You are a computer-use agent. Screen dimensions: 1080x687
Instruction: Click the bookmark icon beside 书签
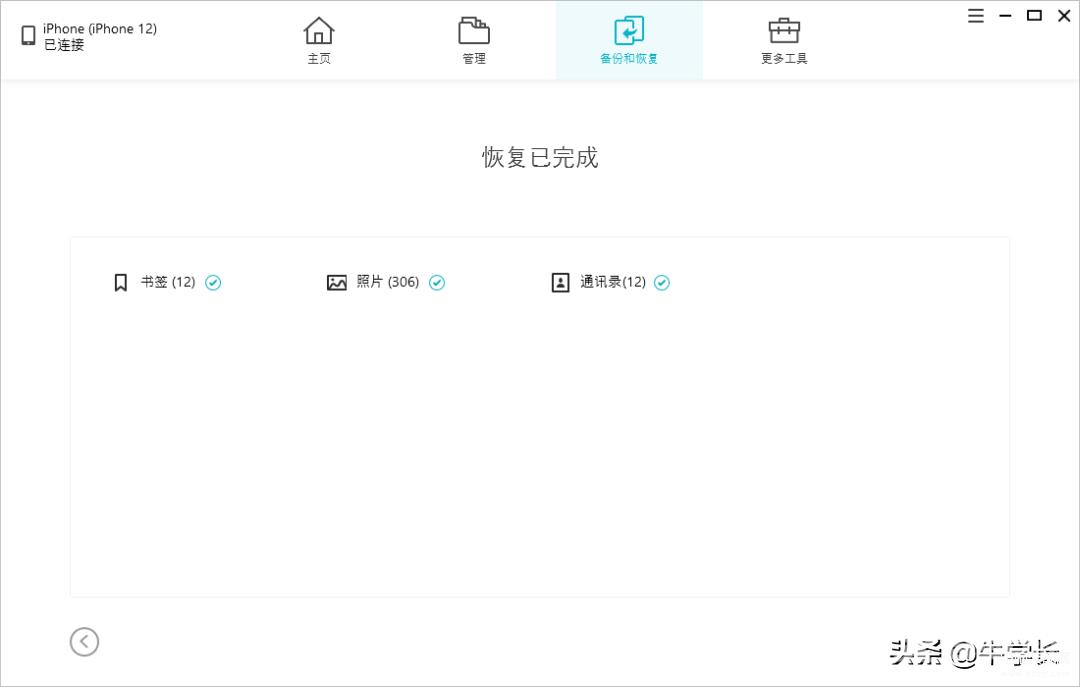[121, 283]
